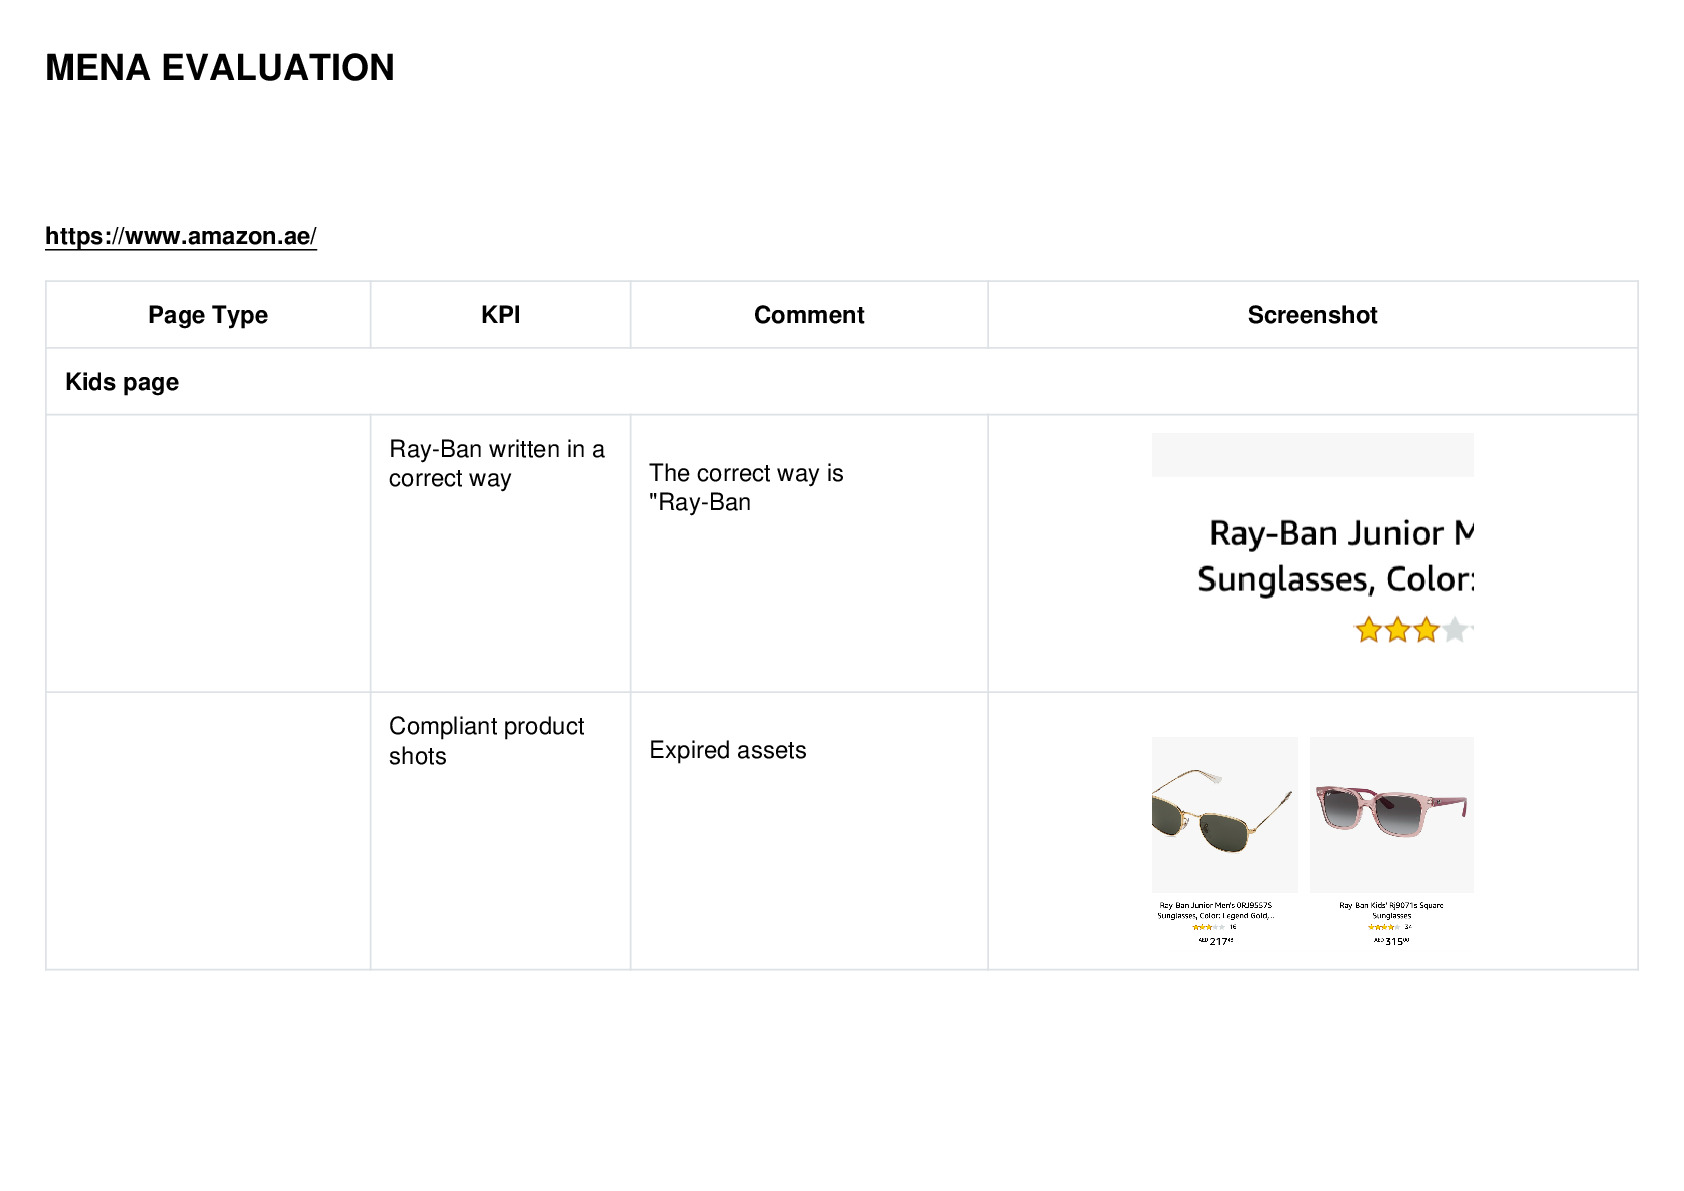The image size is (1684, 1191).
Task: Click the gold aviator sunglasses image
Action: tap(1224, 815)
